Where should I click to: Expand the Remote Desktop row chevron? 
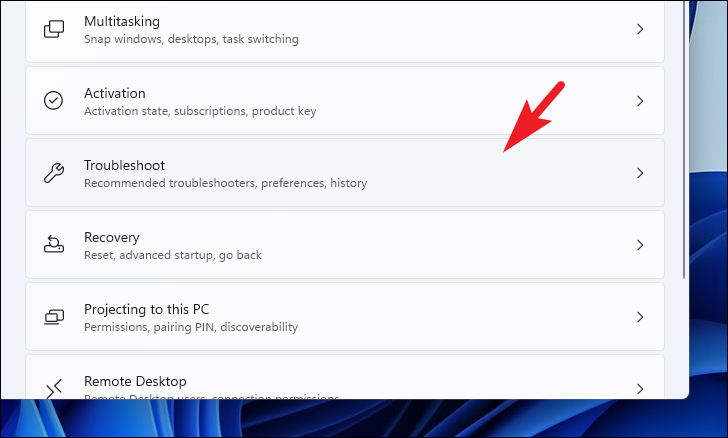click(640, 388)
